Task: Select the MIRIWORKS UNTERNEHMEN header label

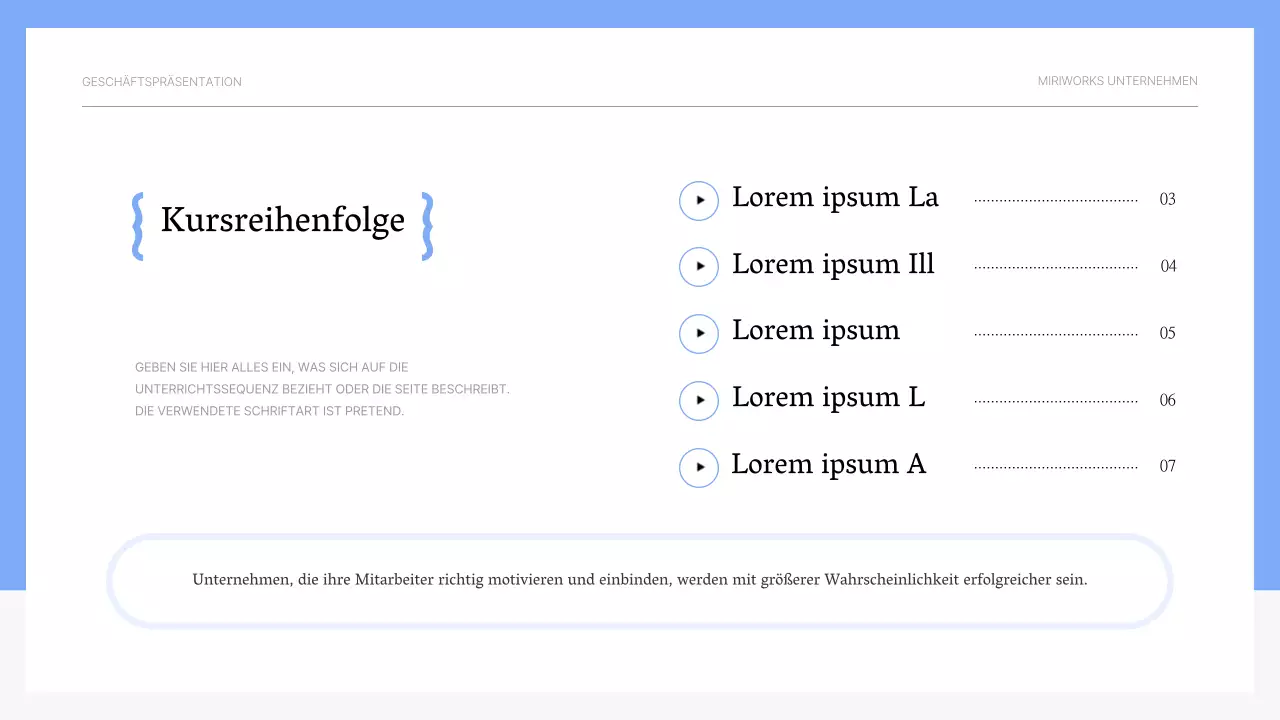Action: coord(1118,81)
